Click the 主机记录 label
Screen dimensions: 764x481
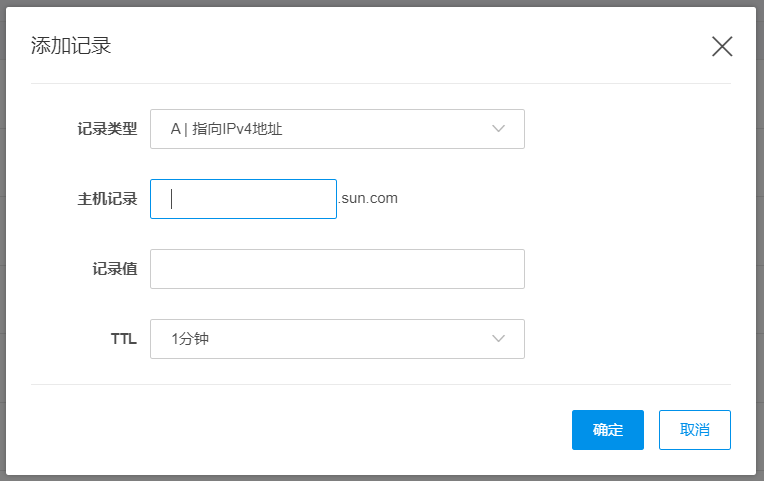coord(107,199)
